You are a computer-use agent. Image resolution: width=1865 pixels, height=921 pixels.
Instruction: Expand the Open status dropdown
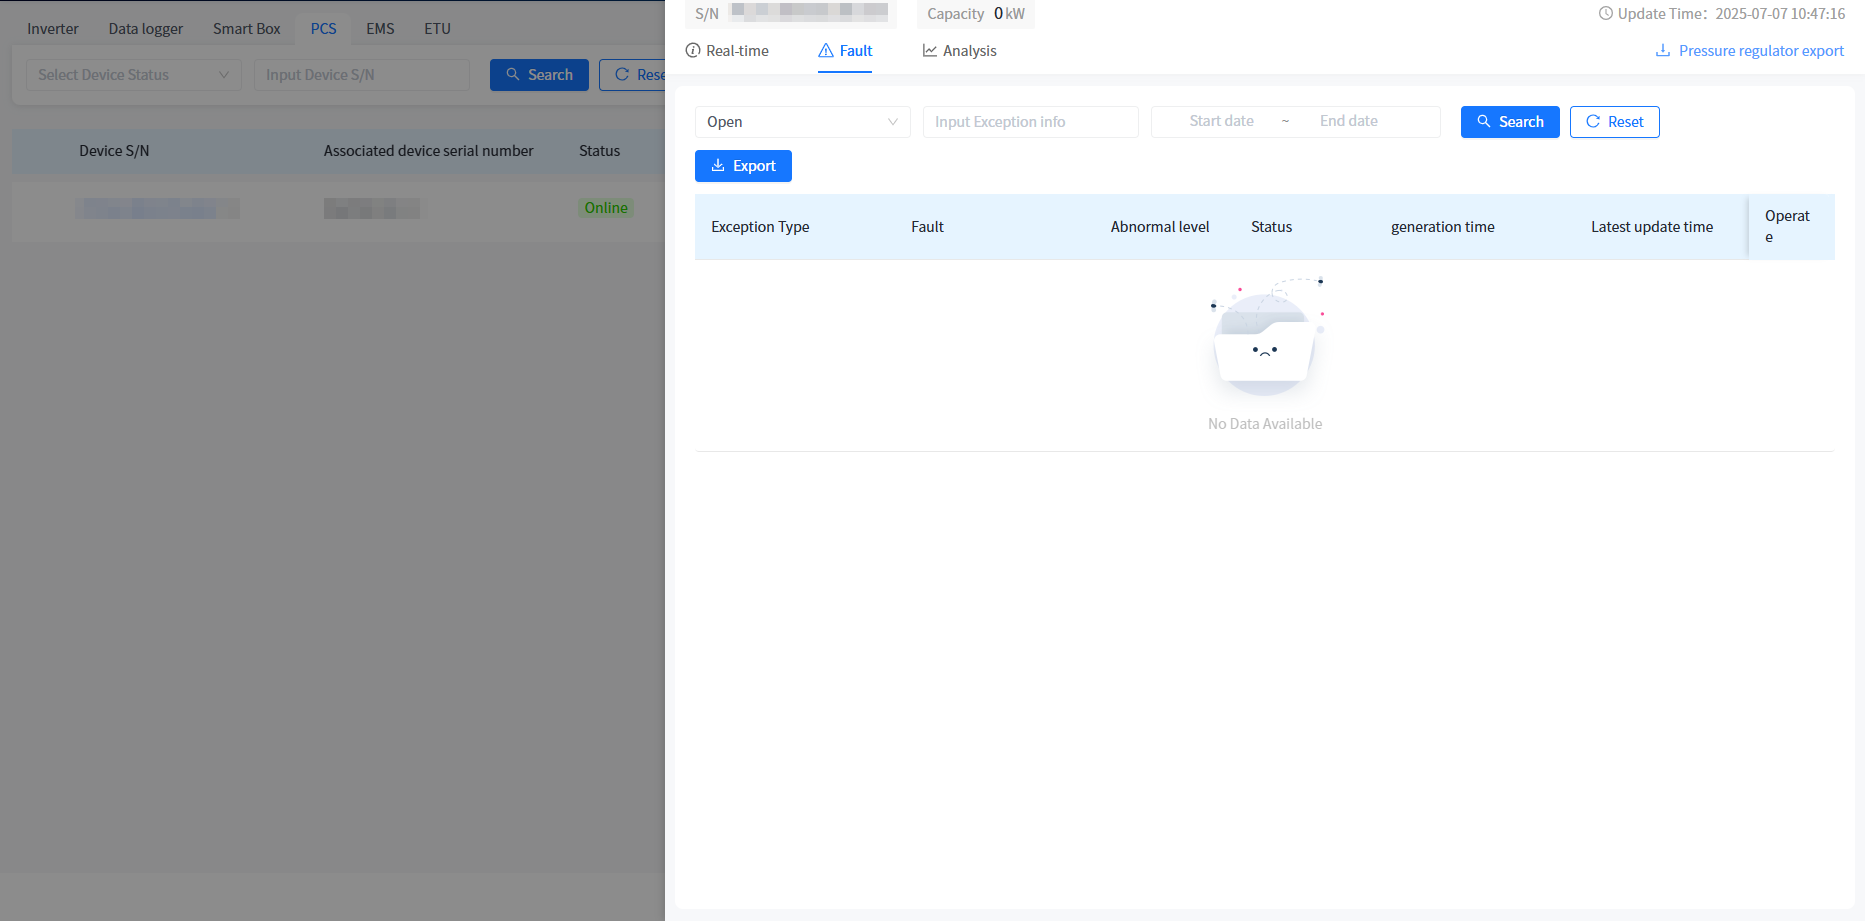click(802, 122)
